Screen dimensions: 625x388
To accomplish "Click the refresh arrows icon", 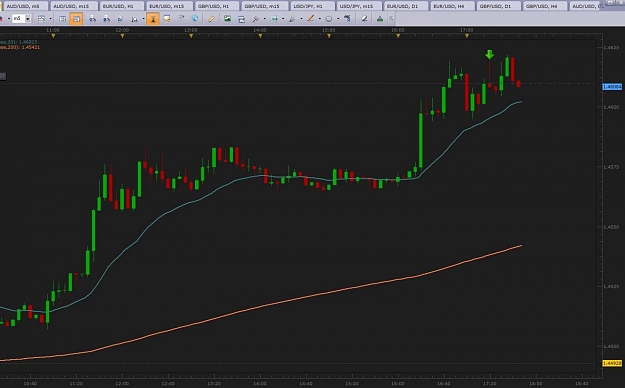I will point(241,18).
